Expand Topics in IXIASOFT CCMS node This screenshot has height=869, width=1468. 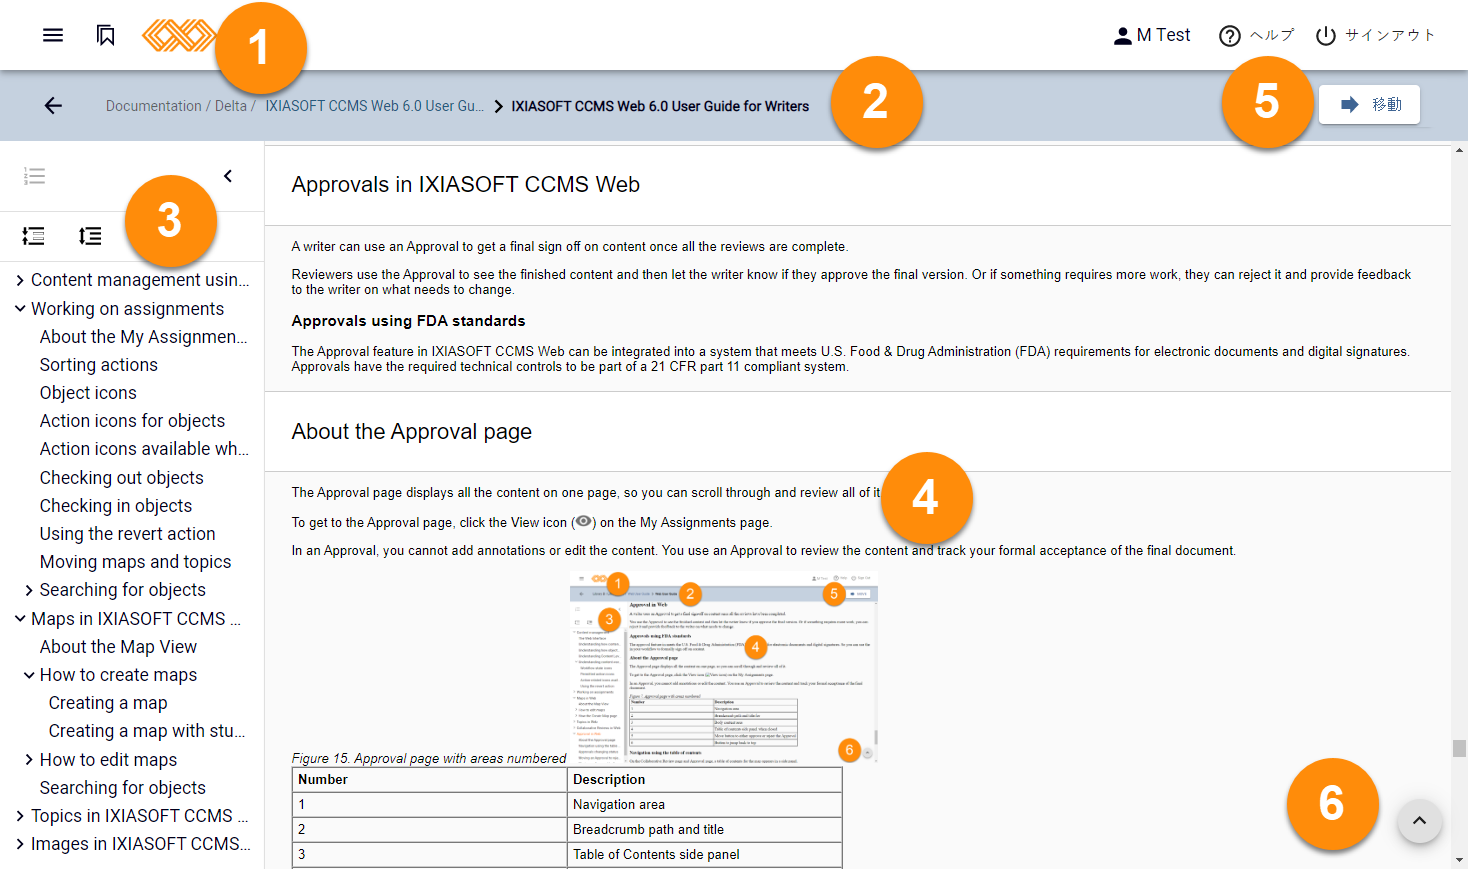[x=20, y=816]
